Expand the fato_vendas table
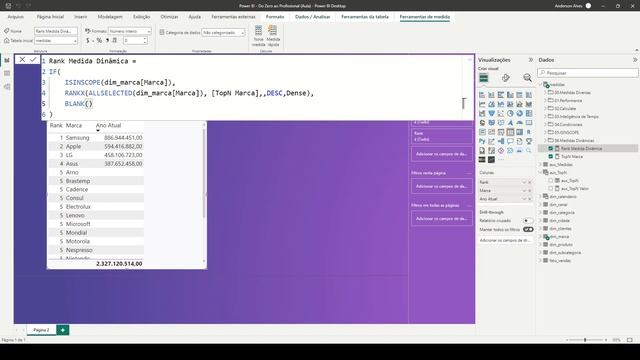The width and height of the screenshot is (640, 360). (540, 260)
